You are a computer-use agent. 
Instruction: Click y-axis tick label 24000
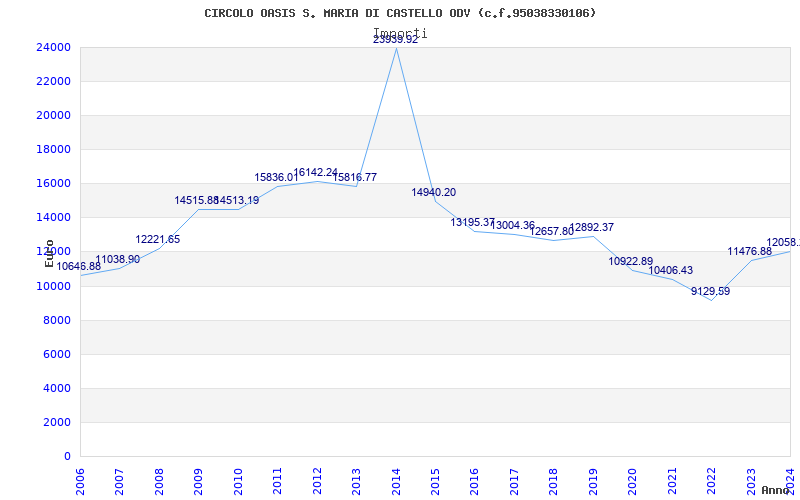click(x=53, y=47)
